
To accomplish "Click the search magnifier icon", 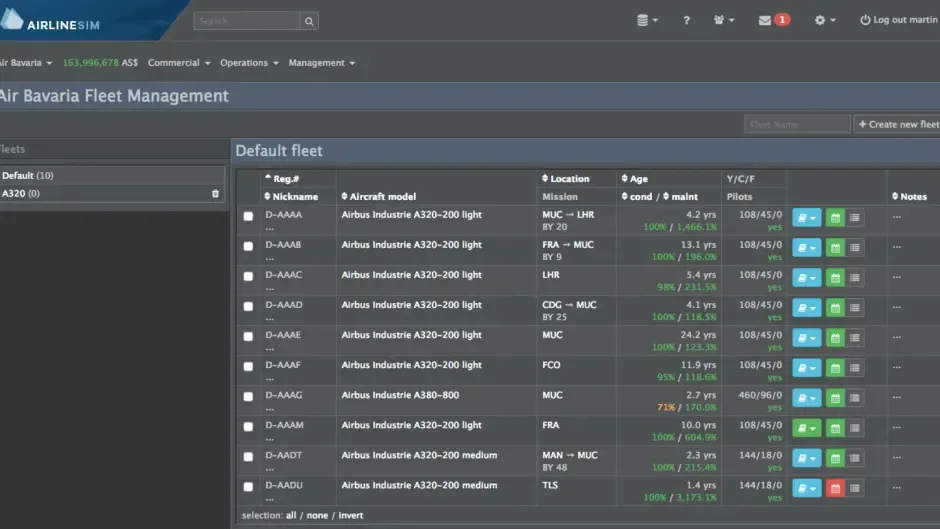I will [309, 21].
